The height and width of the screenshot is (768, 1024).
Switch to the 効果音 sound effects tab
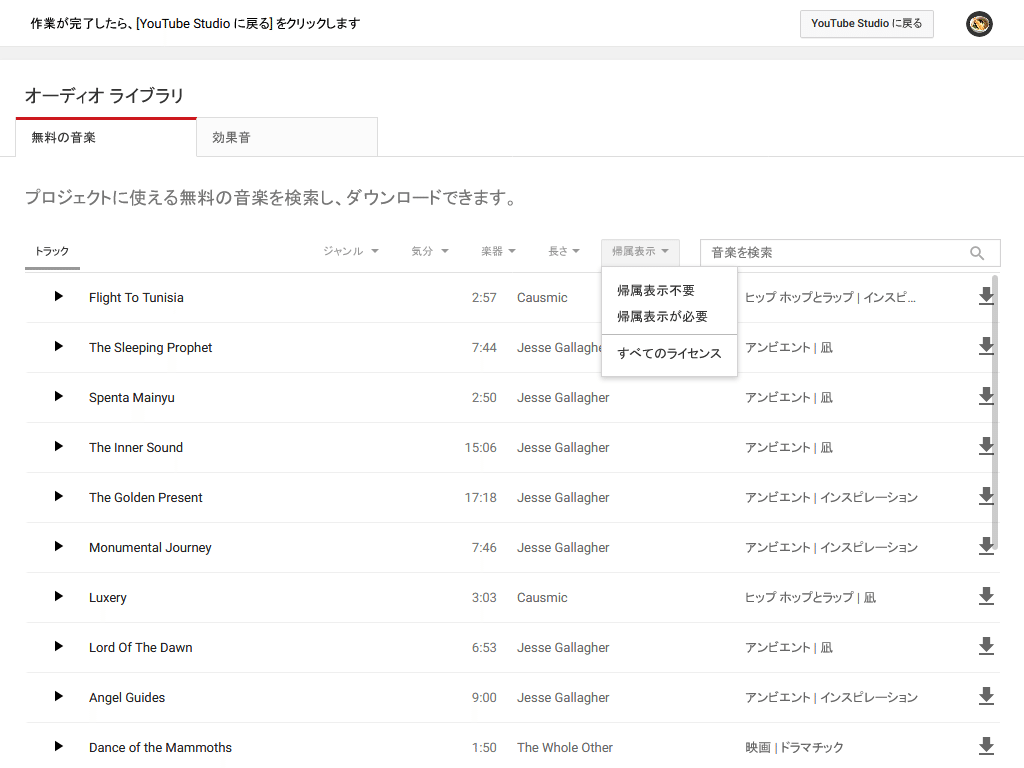click(x=287, y=137)
